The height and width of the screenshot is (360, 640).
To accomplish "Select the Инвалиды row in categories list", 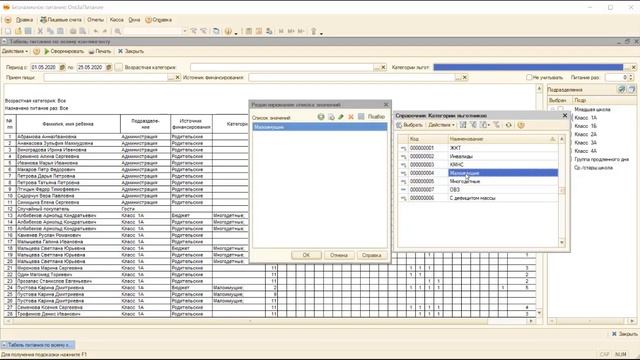I will pos(478,156).
